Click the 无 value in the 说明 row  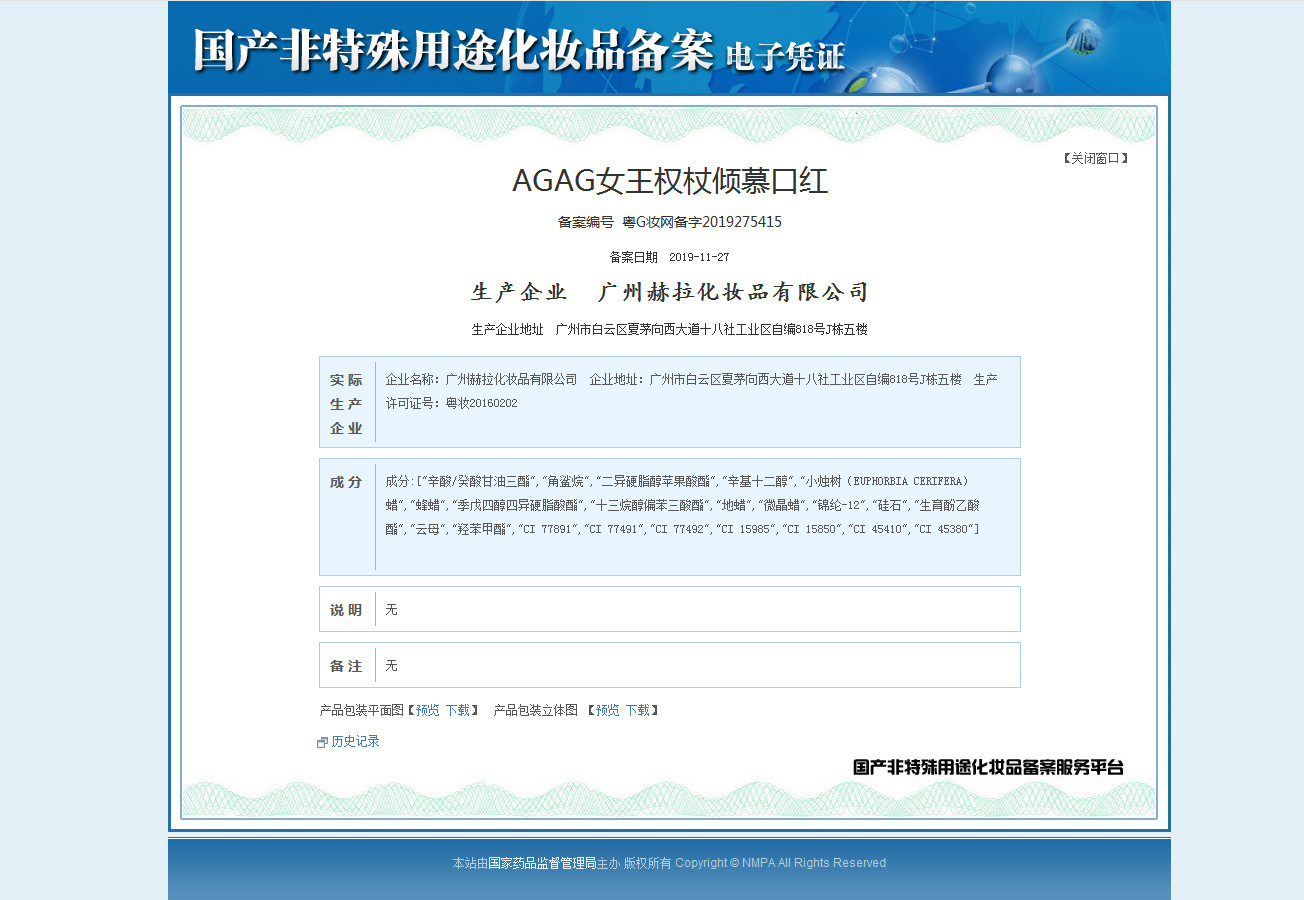pos(392,610)
